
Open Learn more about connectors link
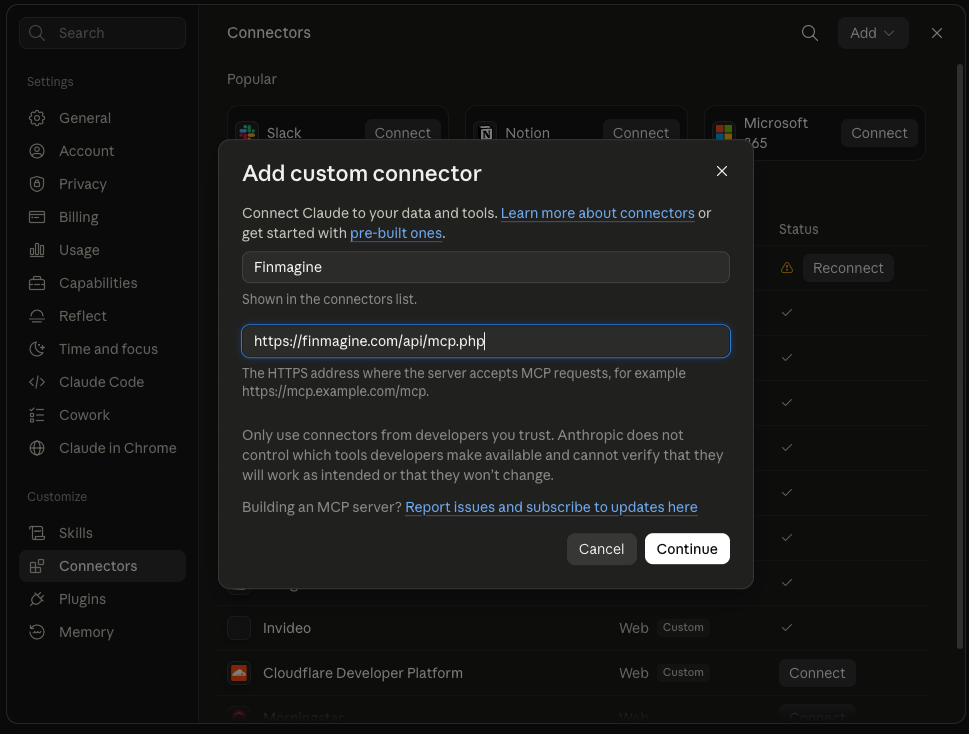[597, 213]
